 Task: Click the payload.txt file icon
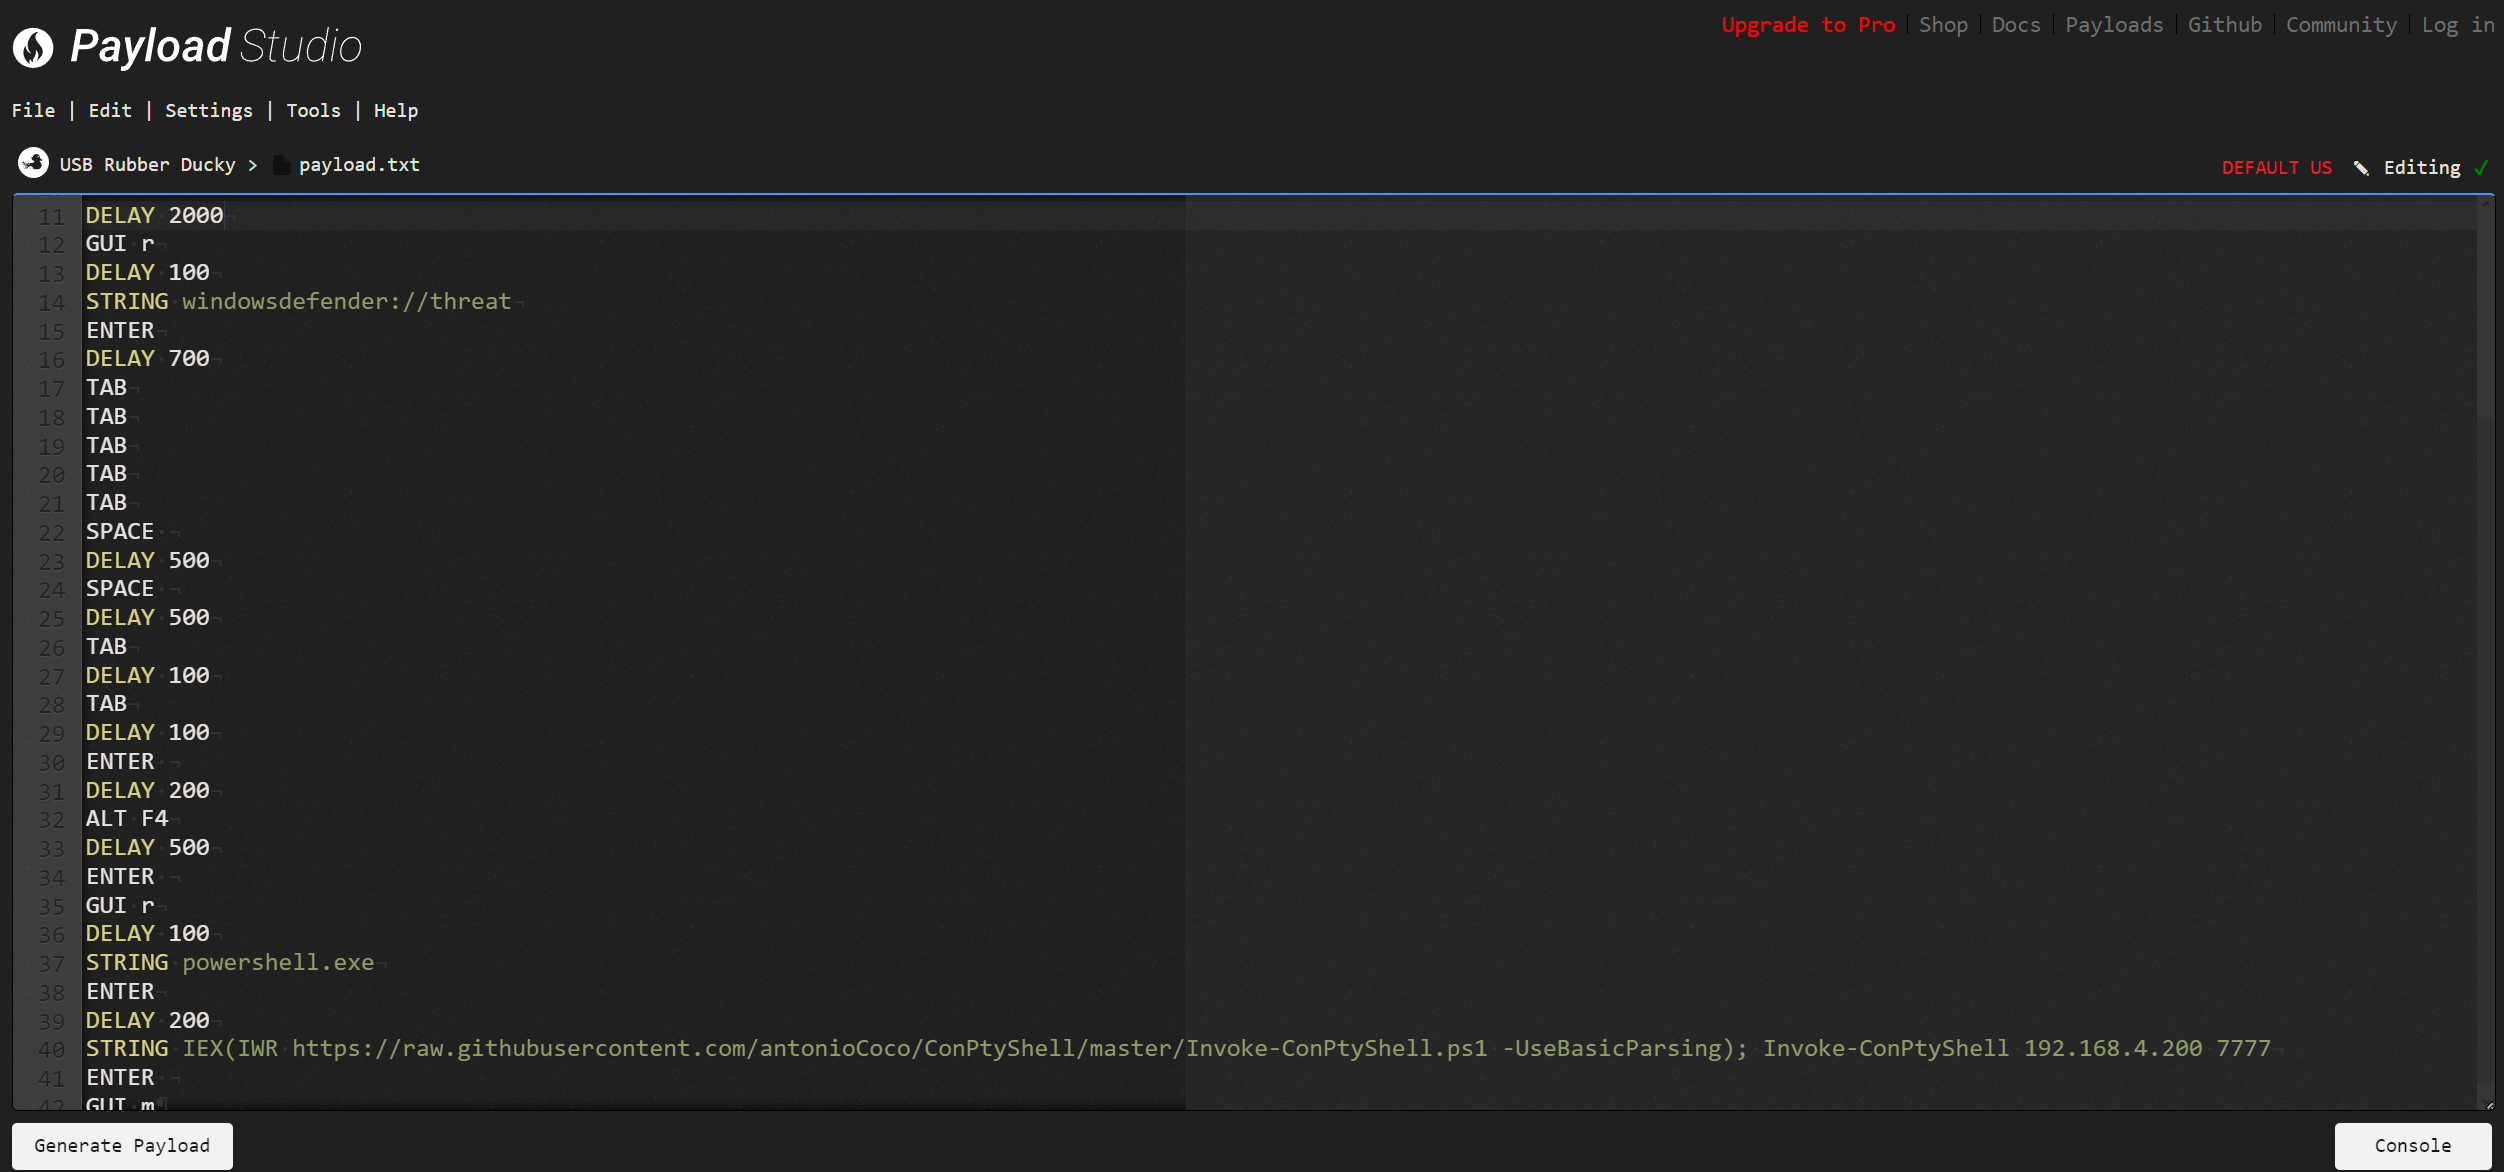282,165
